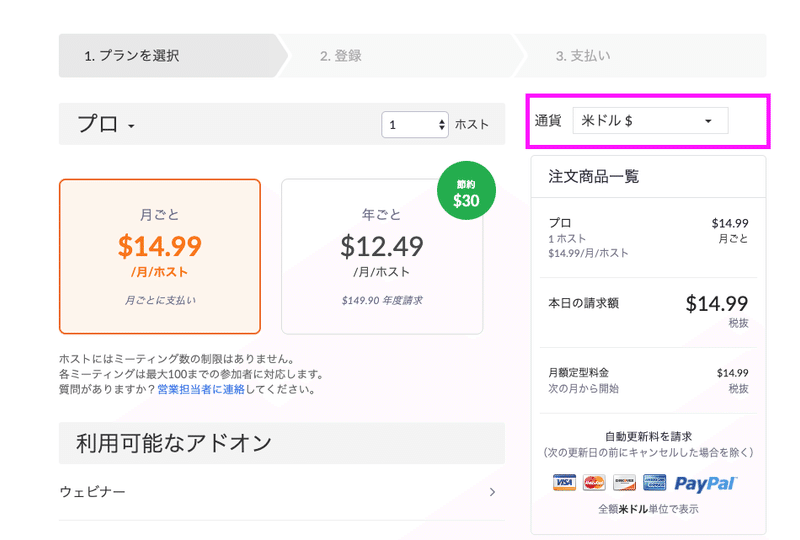Click the Visa card icon
The width and height of the screenshot is (800, 540).
click(564, 482)
